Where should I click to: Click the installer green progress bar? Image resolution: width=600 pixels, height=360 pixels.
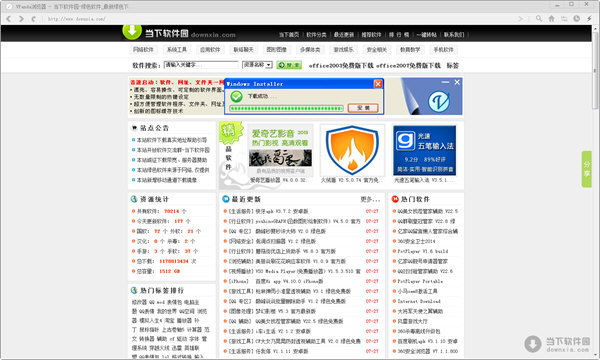tap(286, 109)
